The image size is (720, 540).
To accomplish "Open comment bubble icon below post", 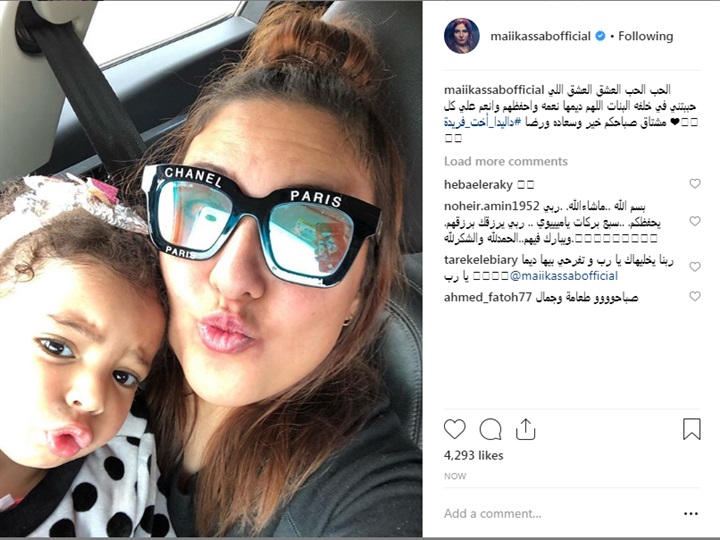I will pyautogui.click(x=490, y=429).
